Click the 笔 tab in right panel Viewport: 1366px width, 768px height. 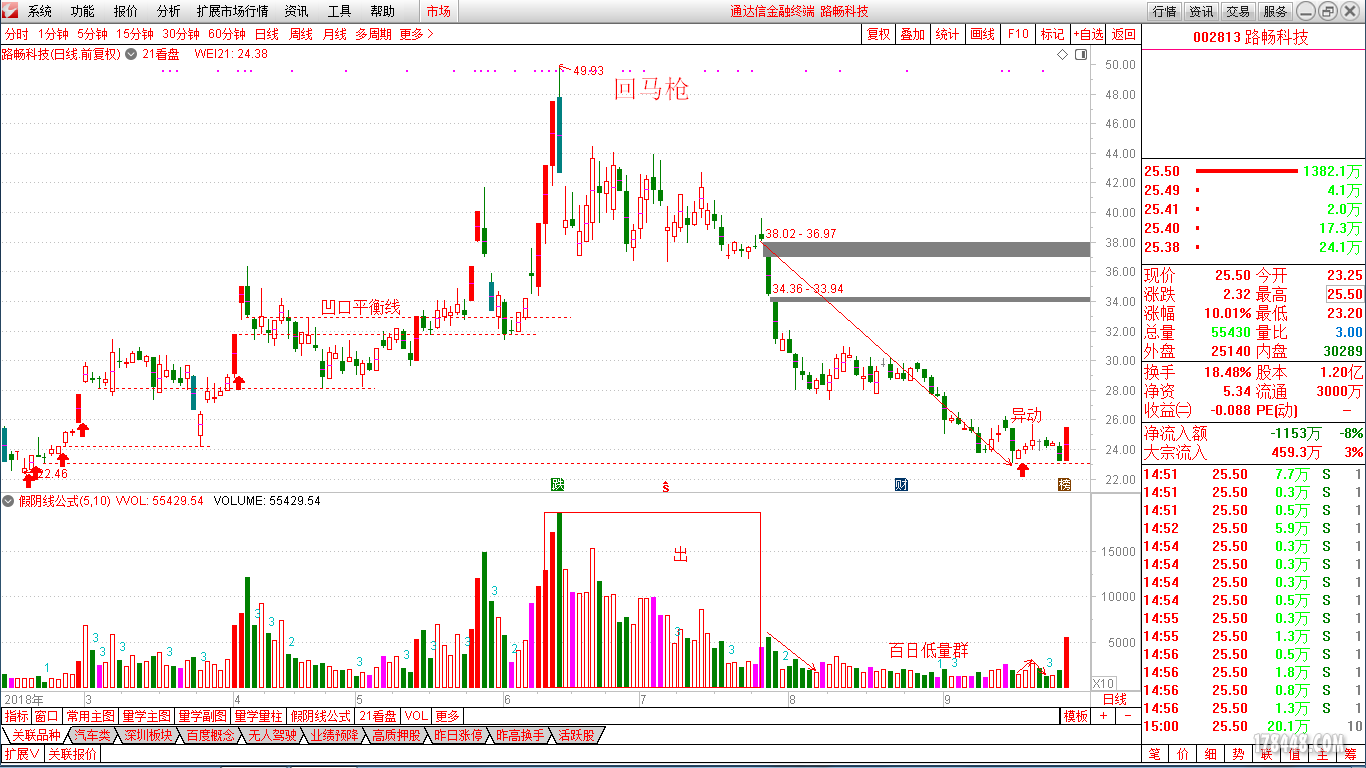tap(1154, 754)
